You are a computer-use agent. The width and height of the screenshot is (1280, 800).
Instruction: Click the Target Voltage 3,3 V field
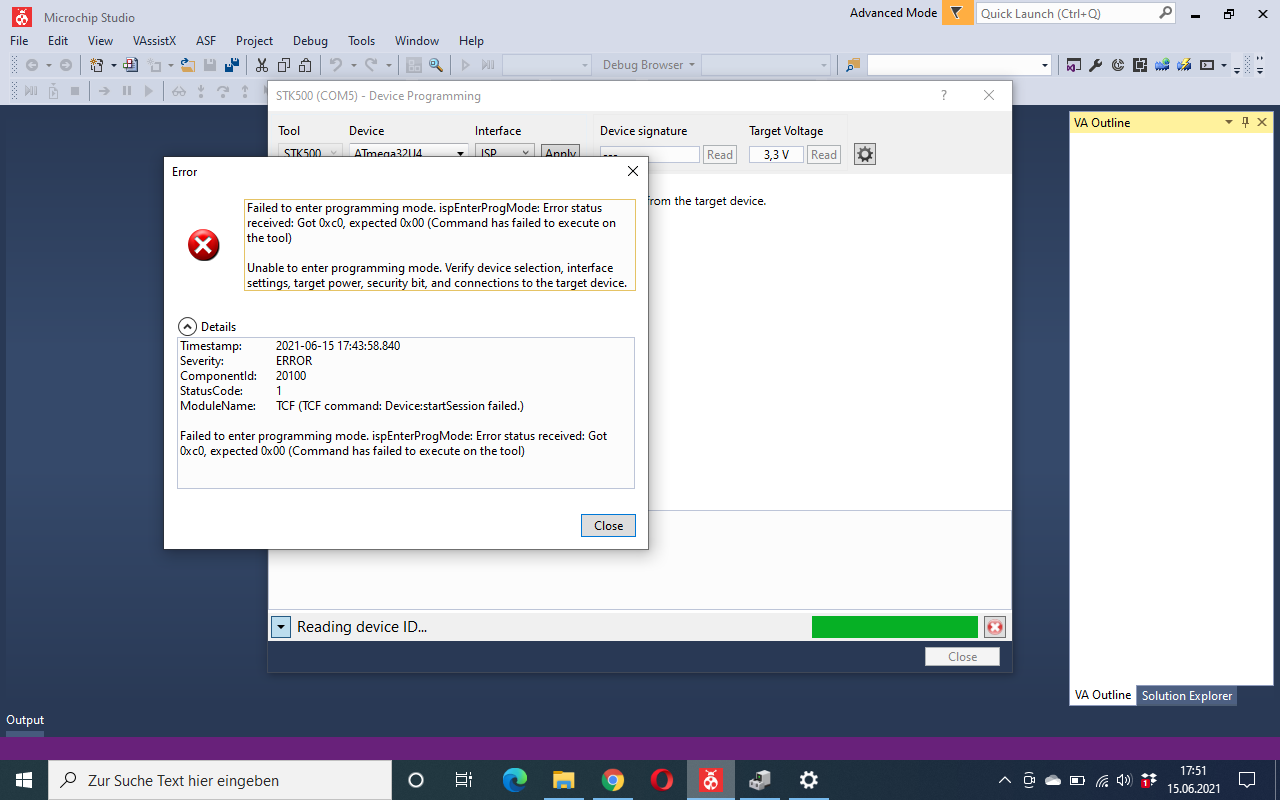tap(777, 154)
